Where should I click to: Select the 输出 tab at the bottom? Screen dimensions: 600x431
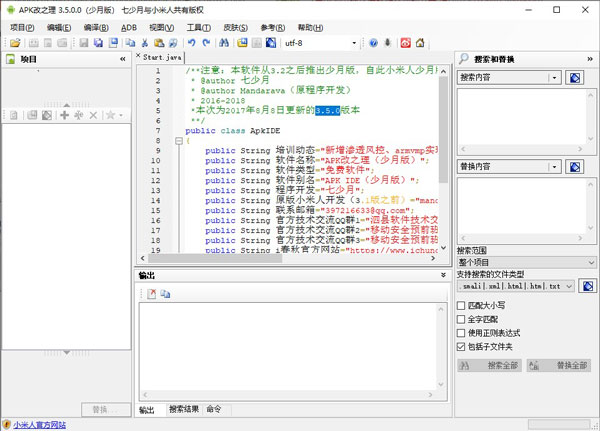tap(147, 410)
